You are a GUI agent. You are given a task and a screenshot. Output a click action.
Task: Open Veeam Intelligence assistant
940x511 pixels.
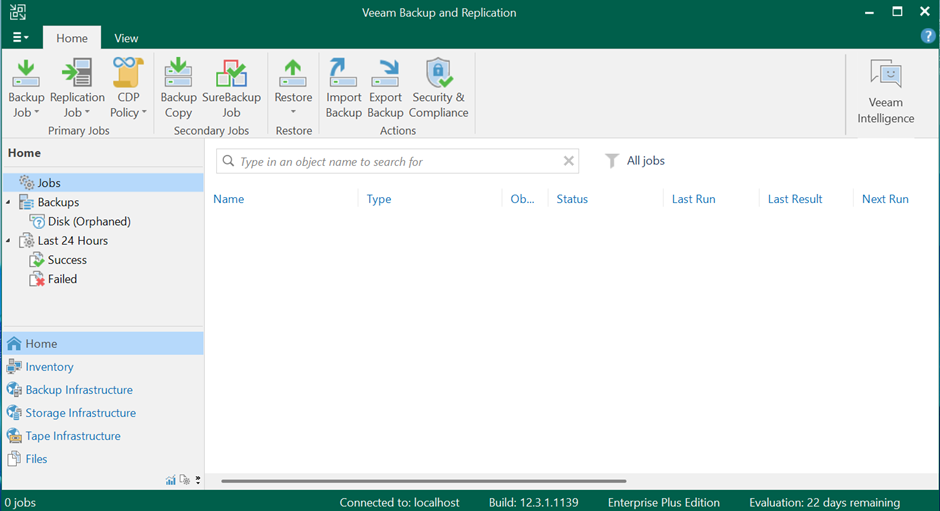[x=885, y=91]
